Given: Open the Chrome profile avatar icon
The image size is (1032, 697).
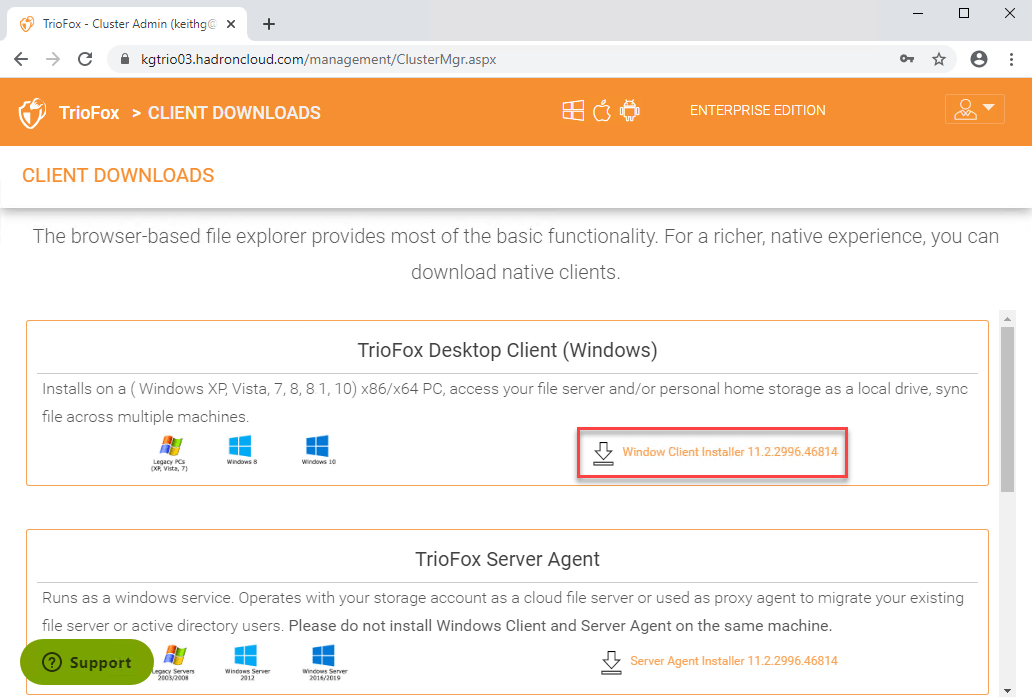Looking at the screenshot, I should coord(979,59).
